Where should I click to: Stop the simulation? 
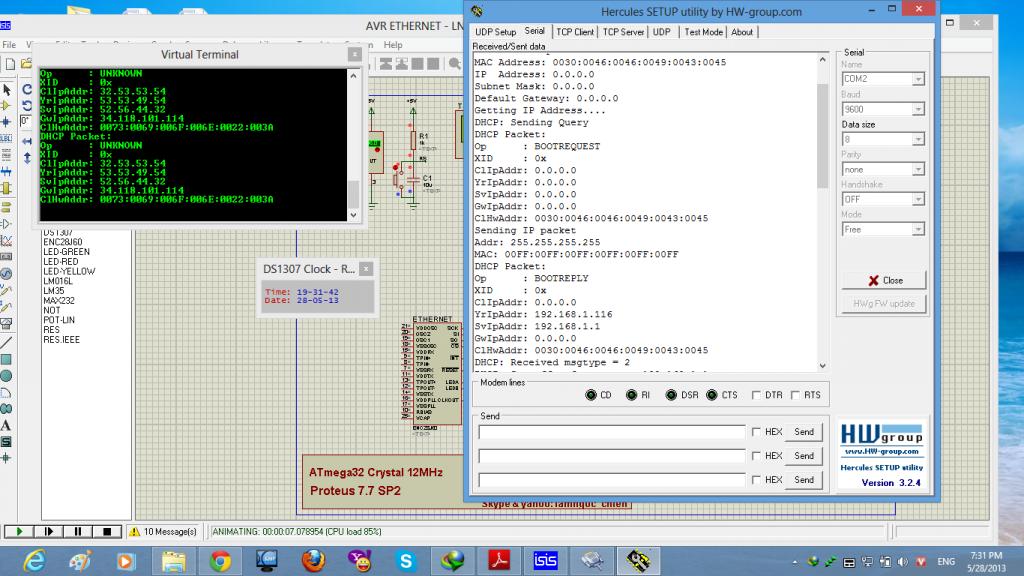click(x=109, y=531)
